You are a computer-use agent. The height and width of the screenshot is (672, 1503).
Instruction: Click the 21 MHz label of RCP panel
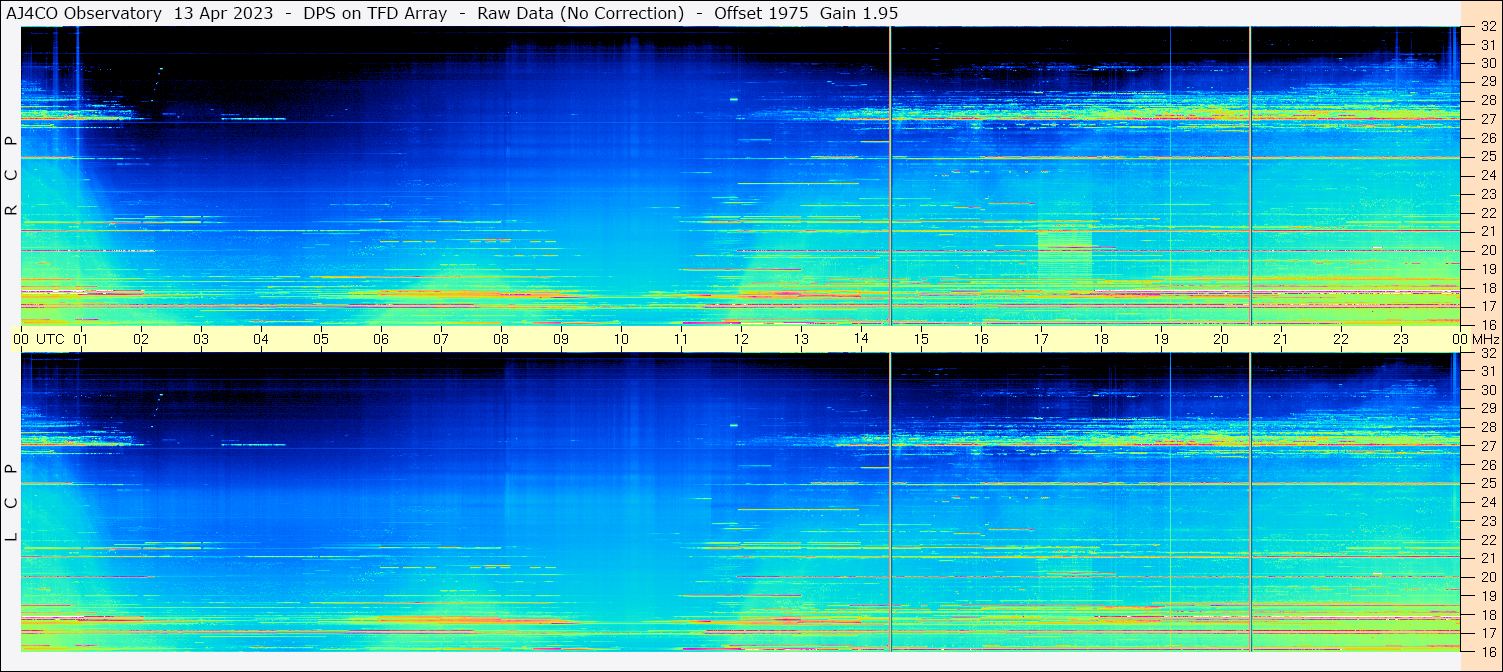[1488, 232]
